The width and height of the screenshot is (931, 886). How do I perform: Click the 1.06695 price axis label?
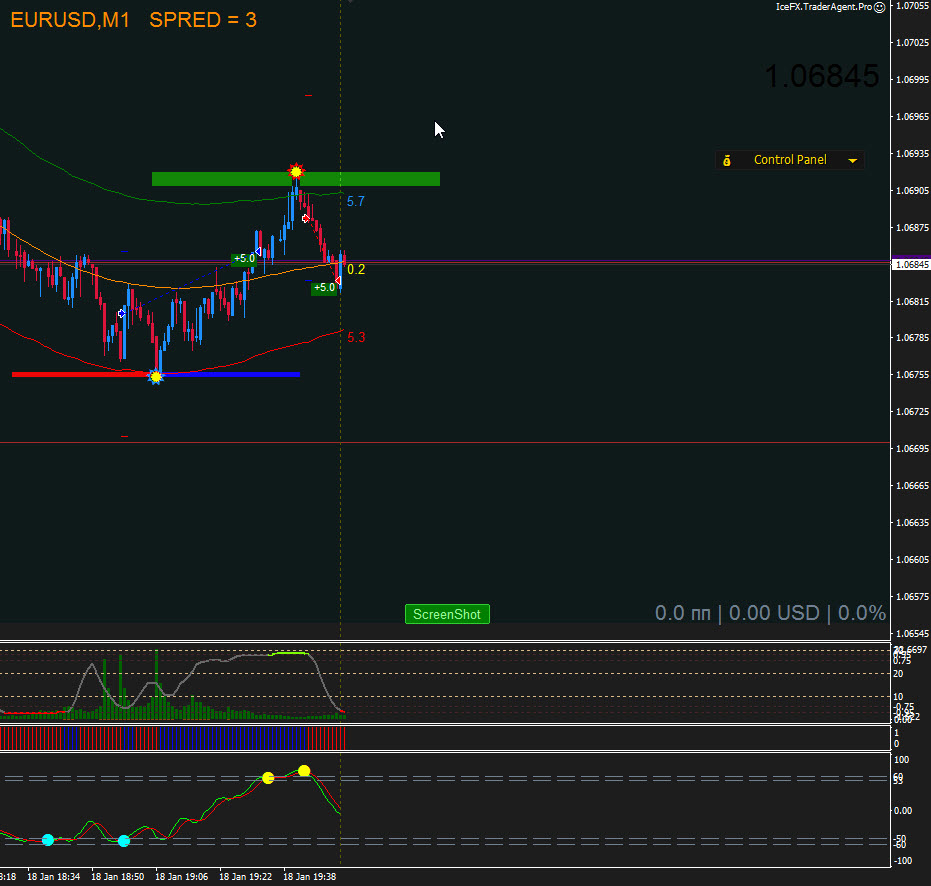pos(913,448)
